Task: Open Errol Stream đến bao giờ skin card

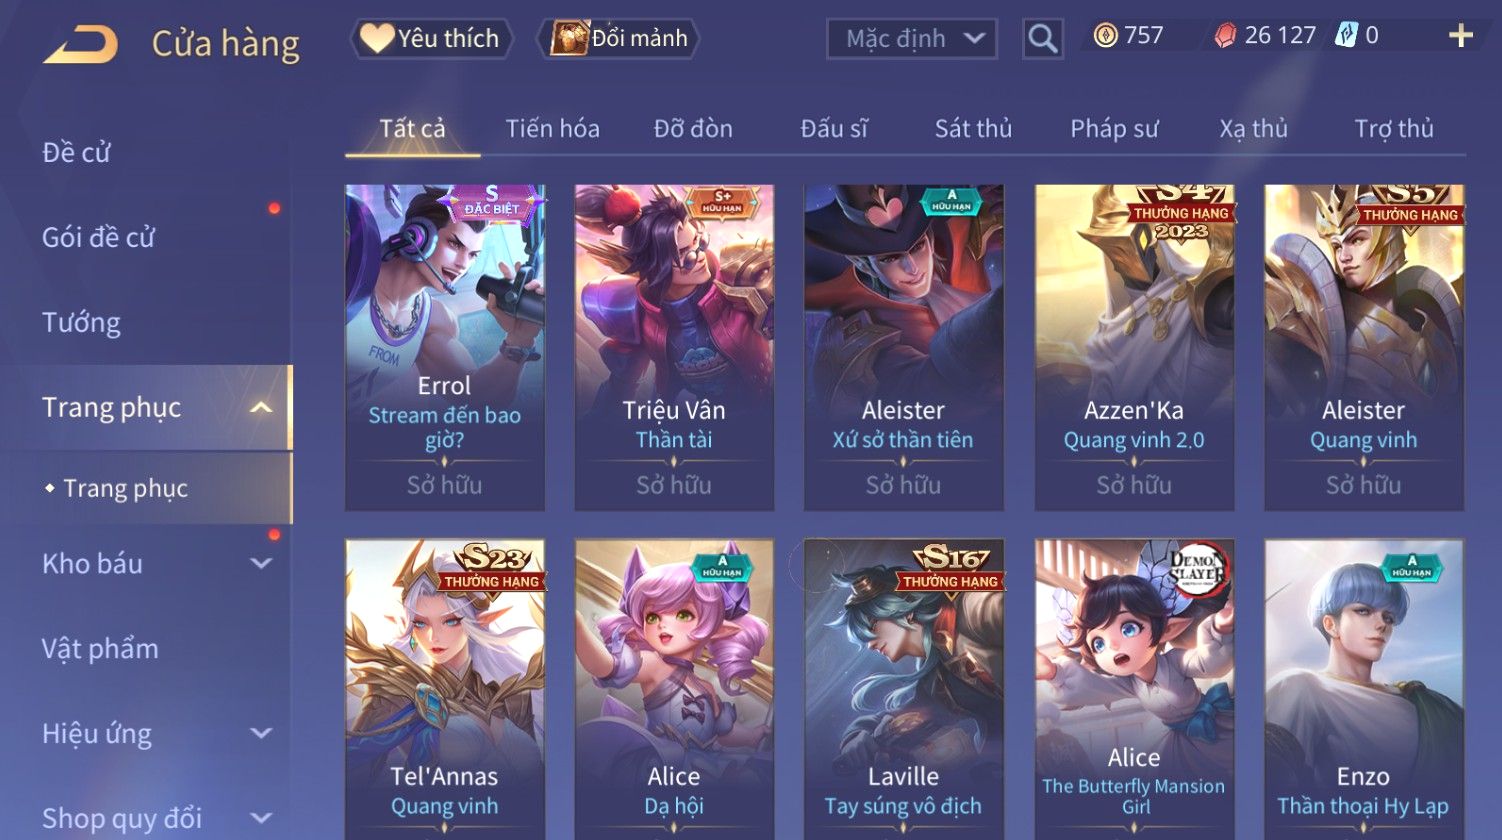Action: coord(445,347)
